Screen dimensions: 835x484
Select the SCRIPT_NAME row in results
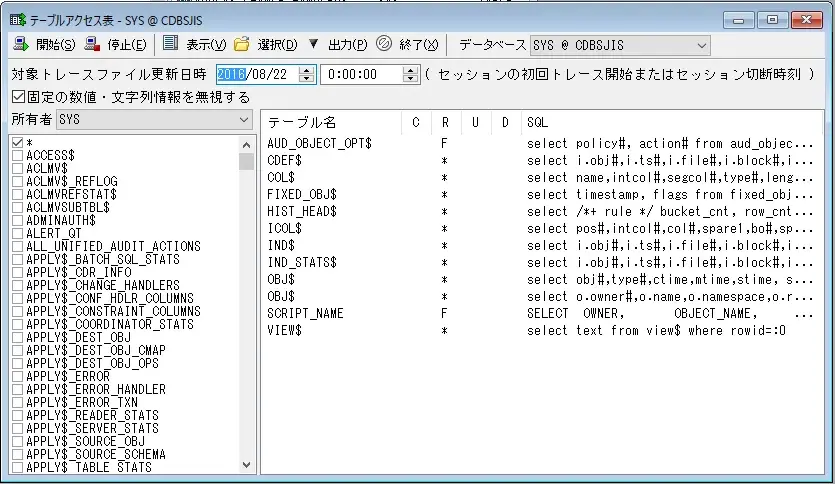[x=306, y=313]
